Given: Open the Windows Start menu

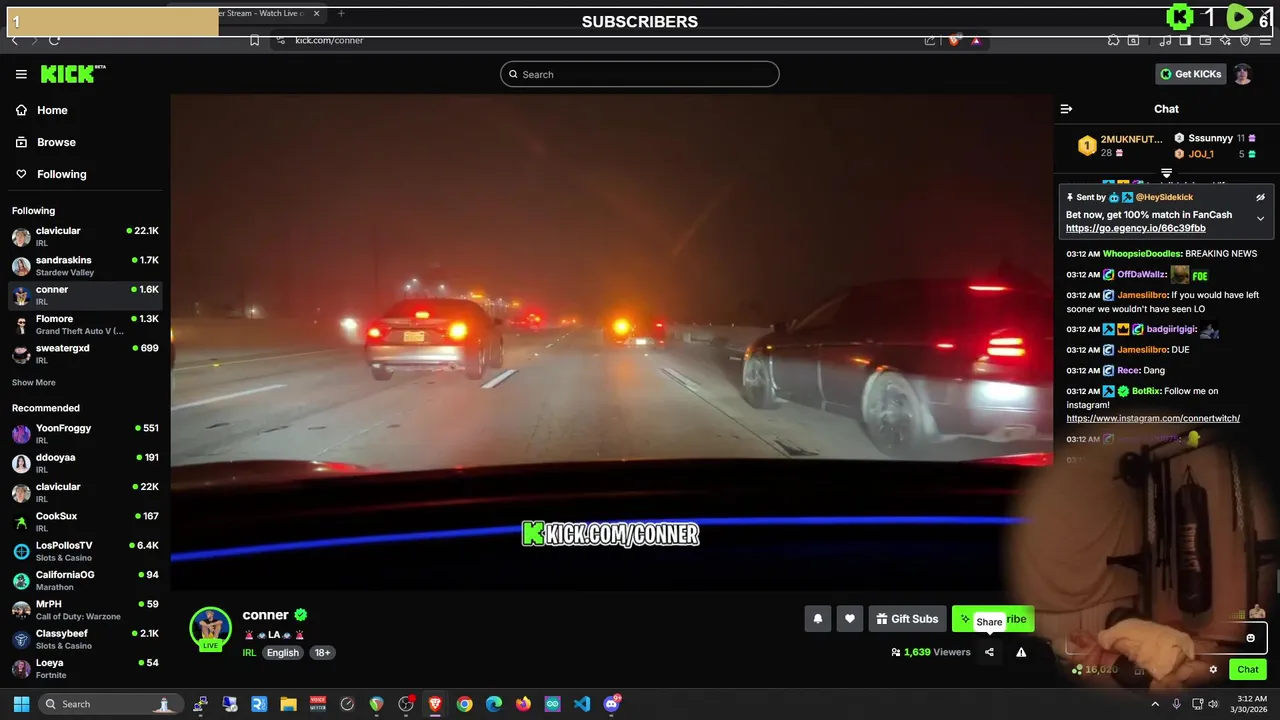Looking at the screenshot, I should (x=20, y=704).
